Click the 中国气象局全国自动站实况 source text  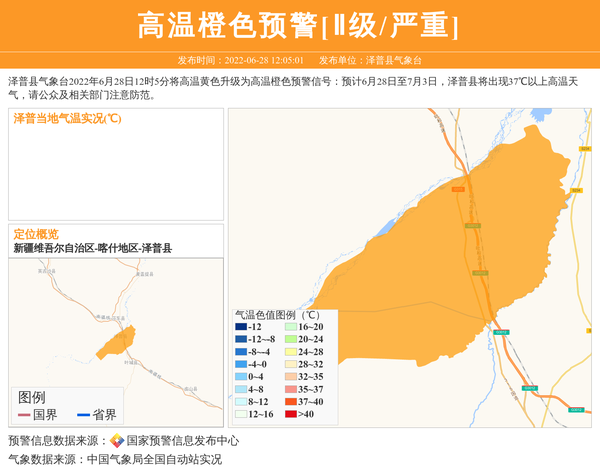click(x=154, y=460)
